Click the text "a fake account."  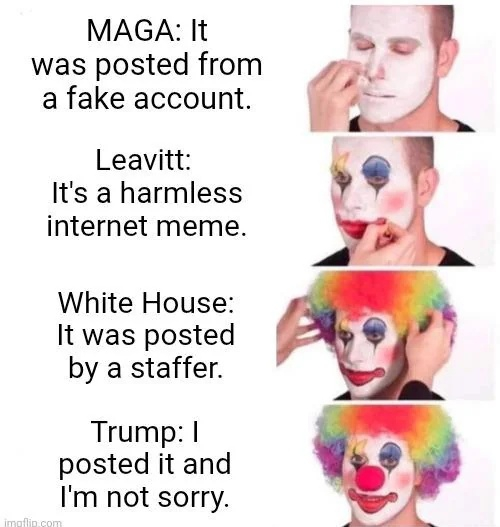(x=147, y=98)
